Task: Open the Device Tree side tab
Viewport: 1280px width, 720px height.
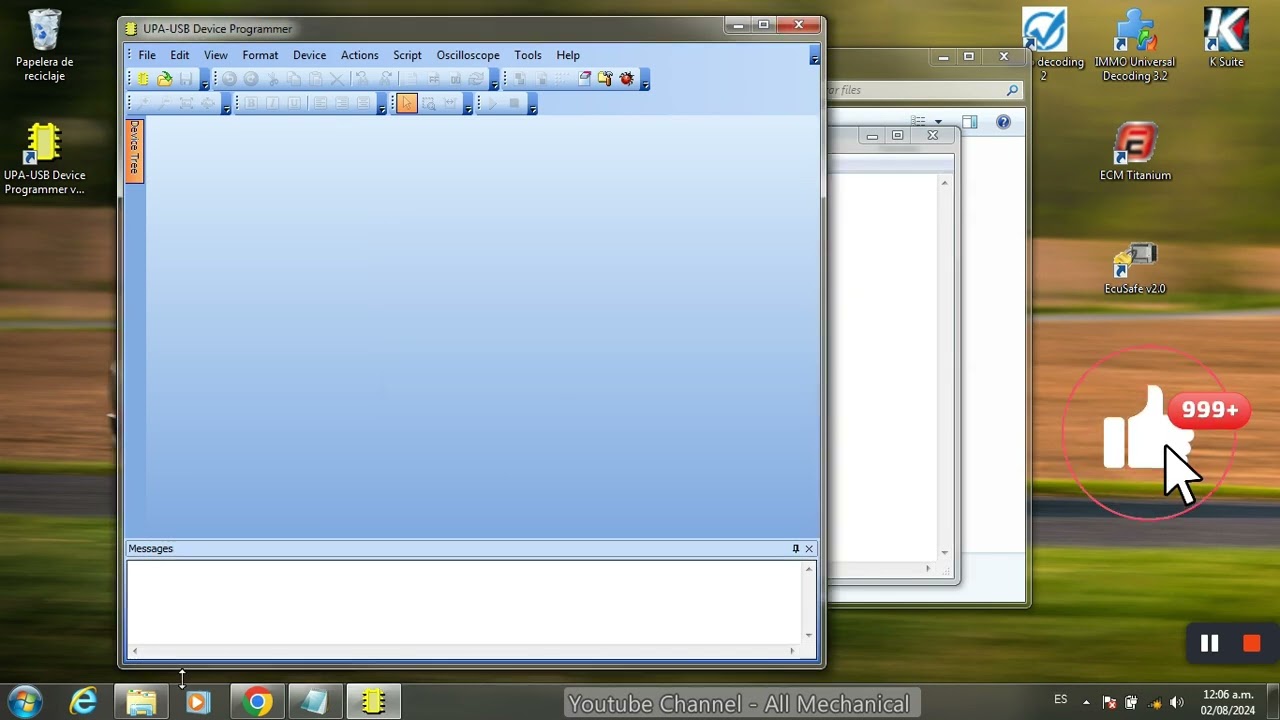Action: [x=134, y=150]
